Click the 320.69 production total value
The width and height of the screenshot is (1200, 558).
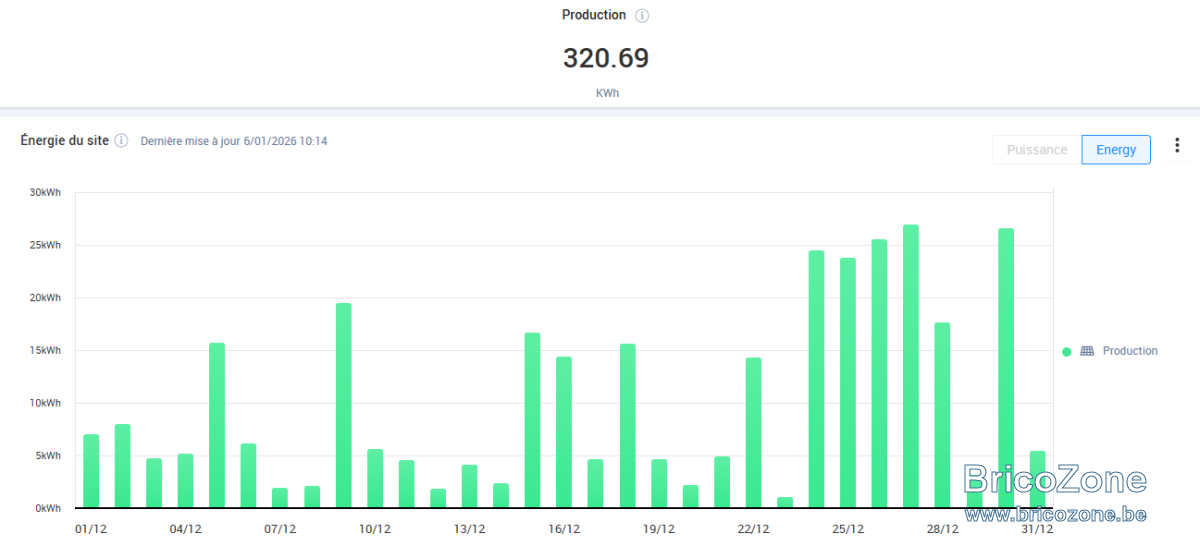[x=606, y=58]
